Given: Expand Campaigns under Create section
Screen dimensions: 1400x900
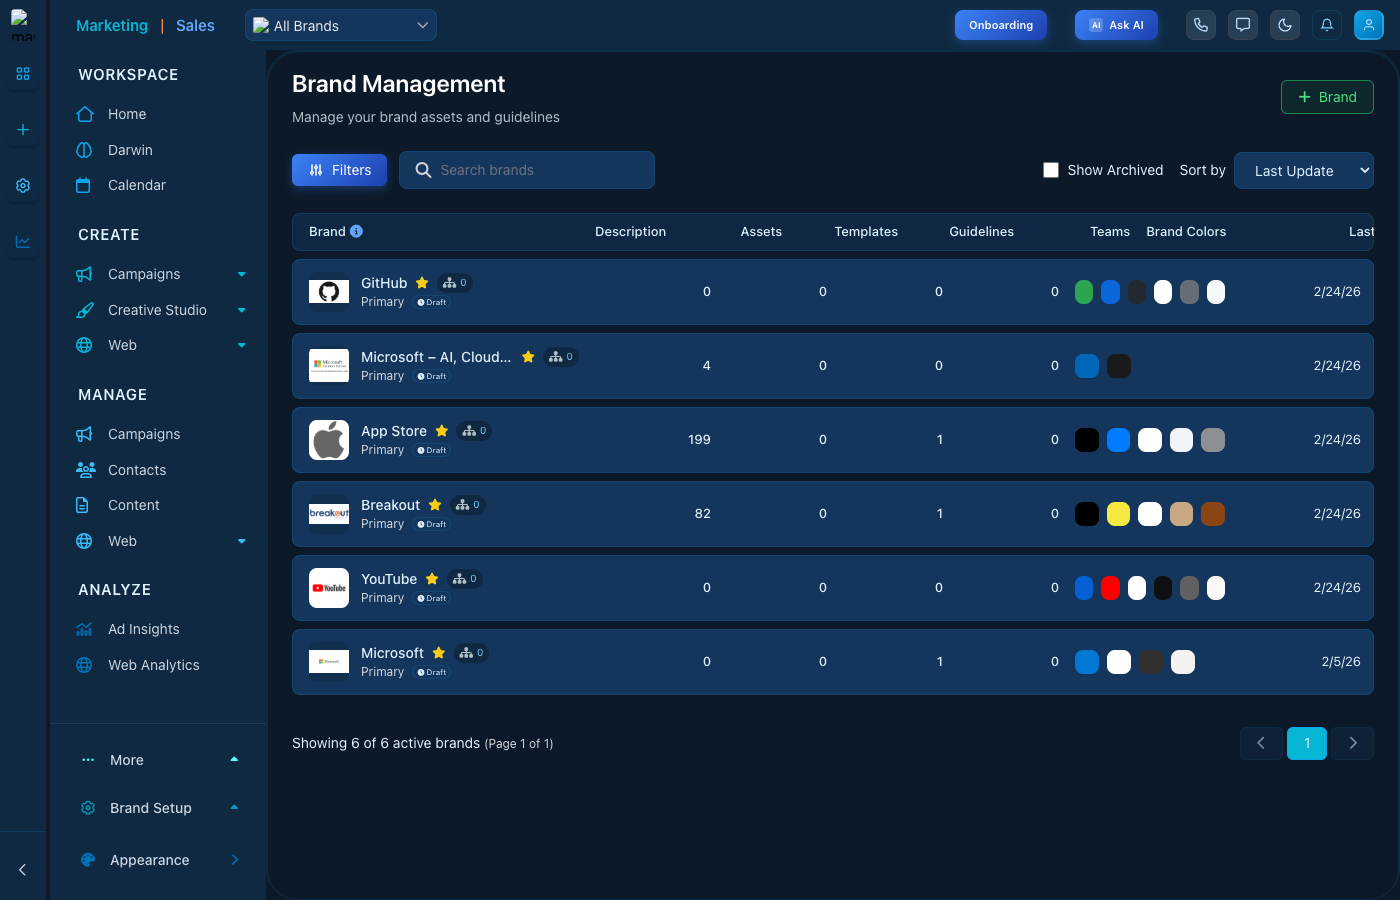Looking at the screenshot, I should pyautogui.click(x=242, y=274).
